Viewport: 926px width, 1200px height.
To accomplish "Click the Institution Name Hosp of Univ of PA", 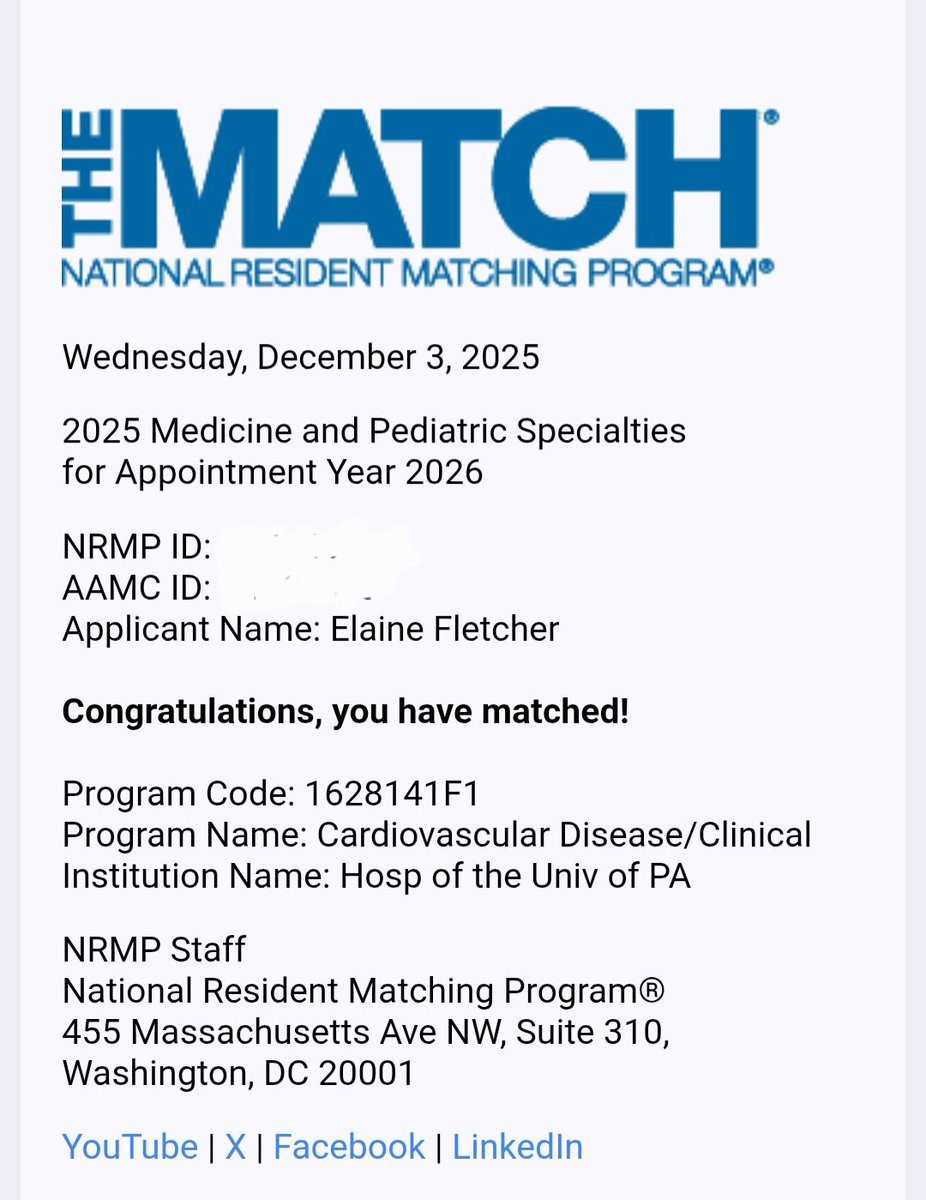I will [376, 875].
